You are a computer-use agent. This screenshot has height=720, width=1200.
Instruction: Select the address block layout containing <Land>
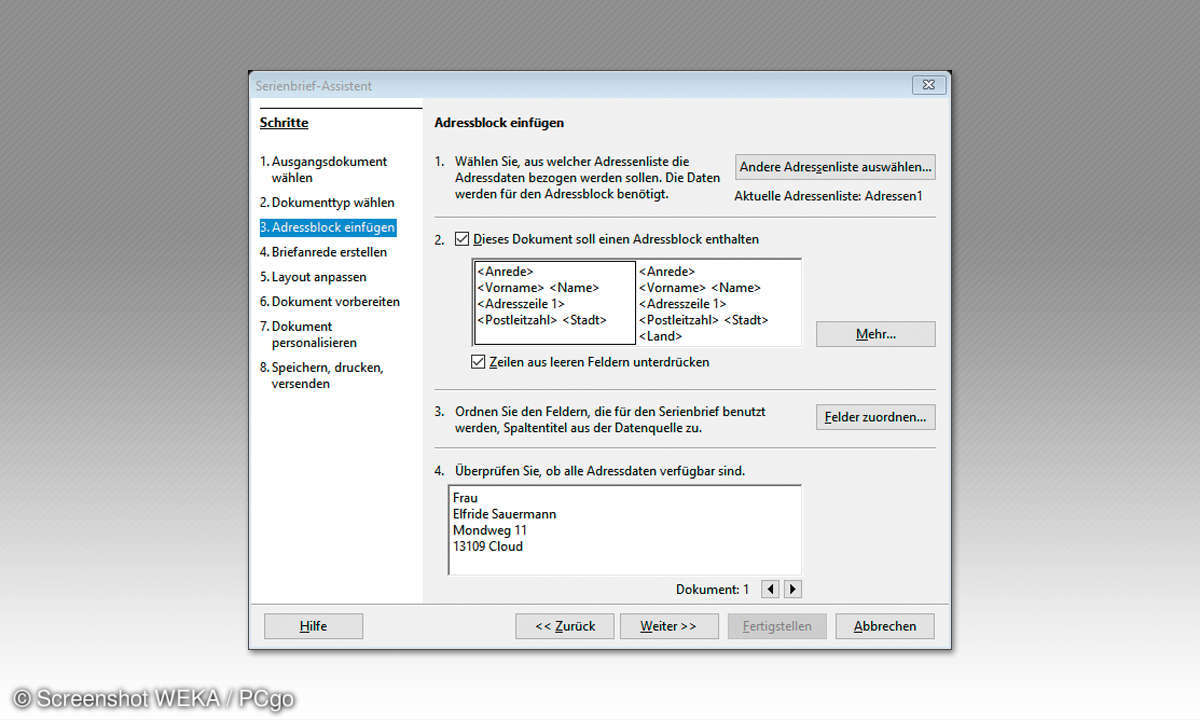click(719, 303)
